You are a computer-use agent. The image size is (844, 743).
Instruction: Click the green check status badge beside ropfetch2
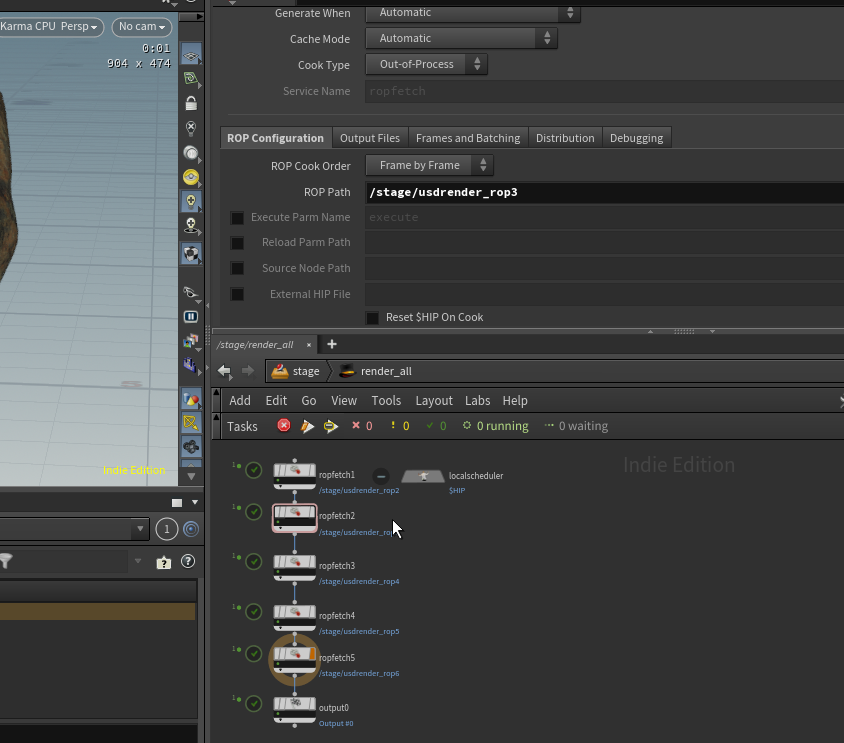point(254,511)
